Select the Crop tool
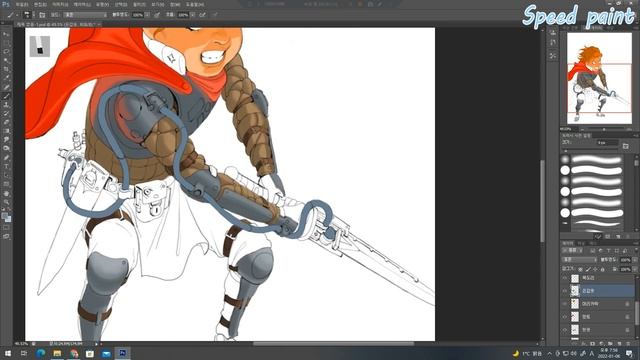This screenshot has width=640, height=360. coord(6,69)
